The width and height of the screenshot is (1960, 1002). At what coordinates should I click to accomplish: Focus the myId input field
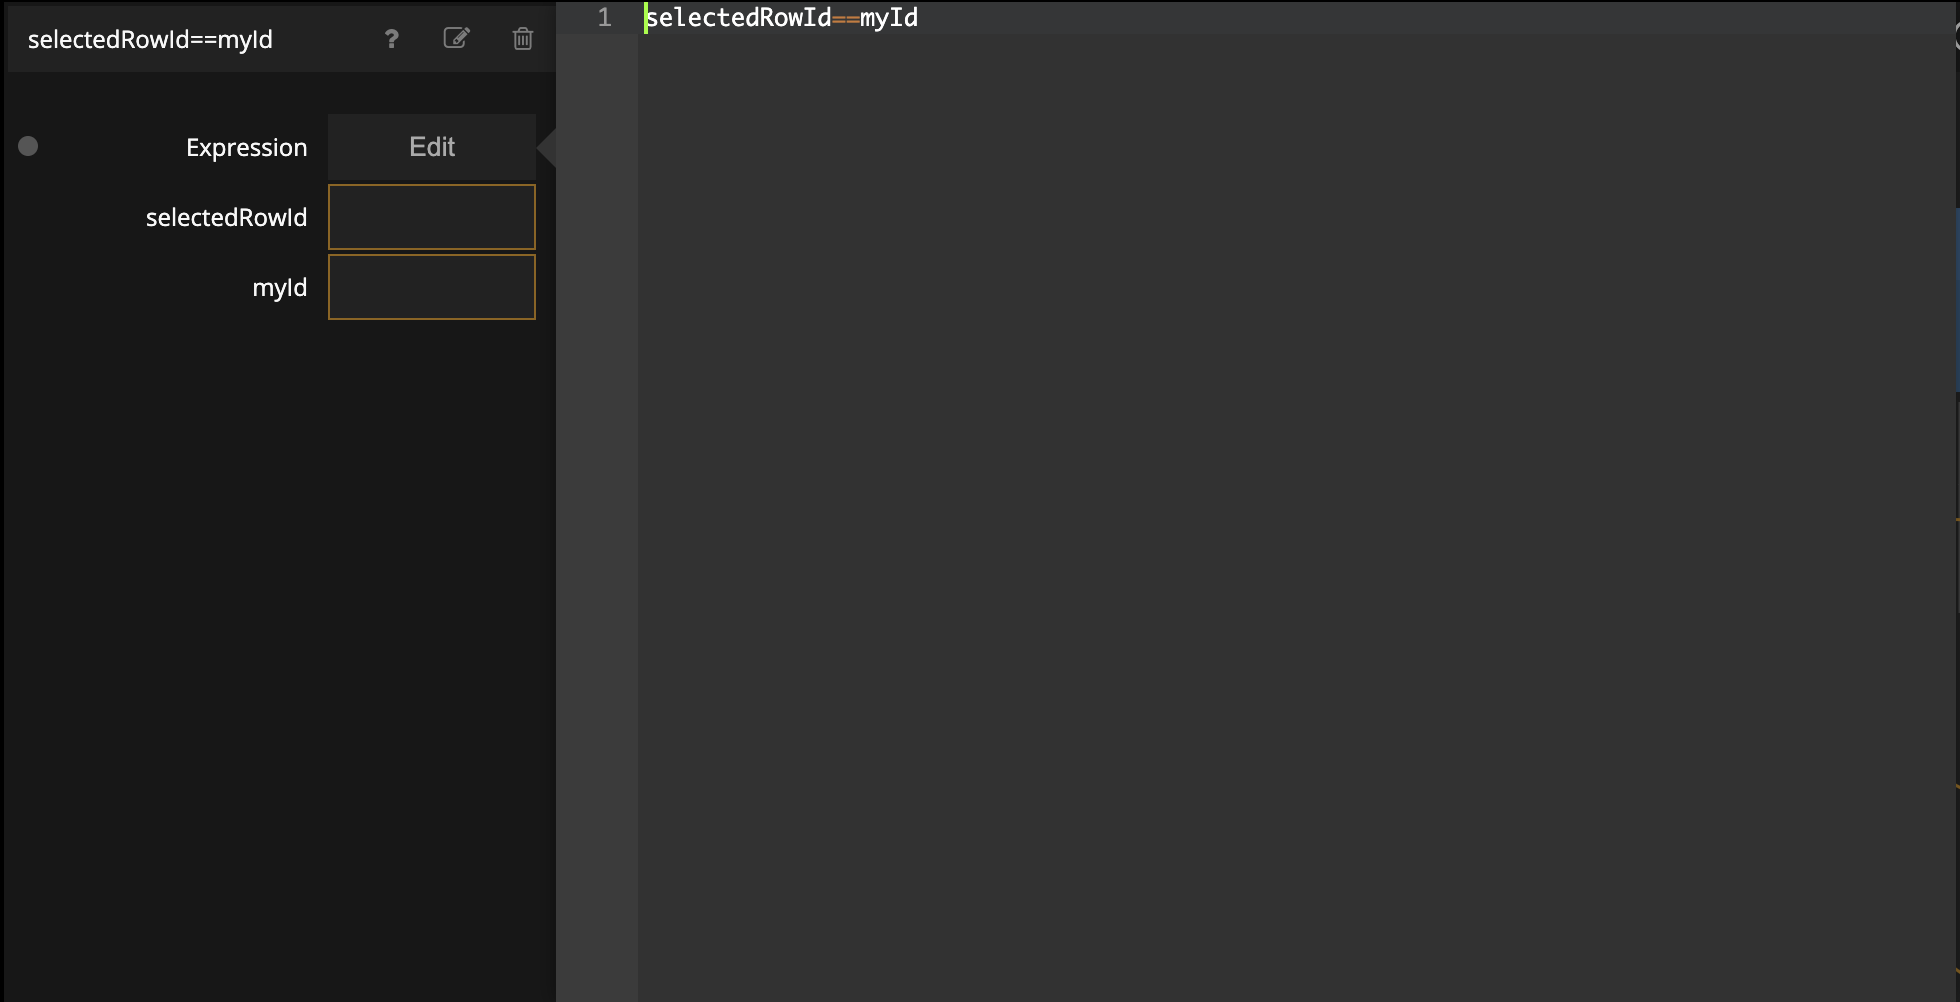pos(431,287)
